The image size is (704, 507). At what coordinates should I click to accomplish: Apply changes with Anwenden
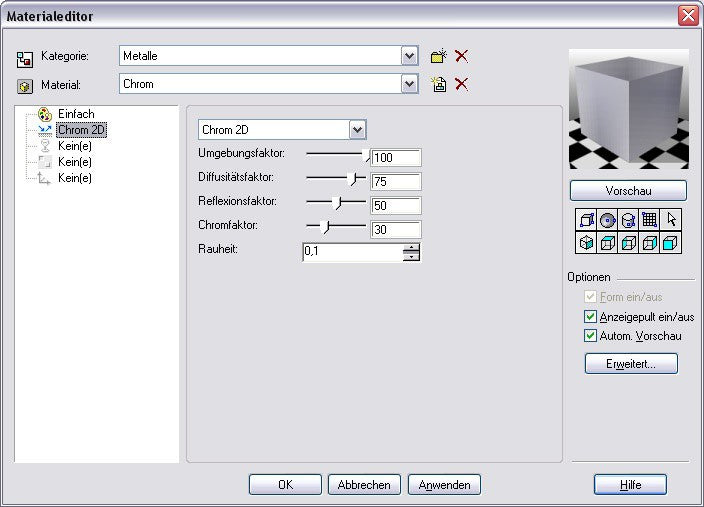pos(444,485)
